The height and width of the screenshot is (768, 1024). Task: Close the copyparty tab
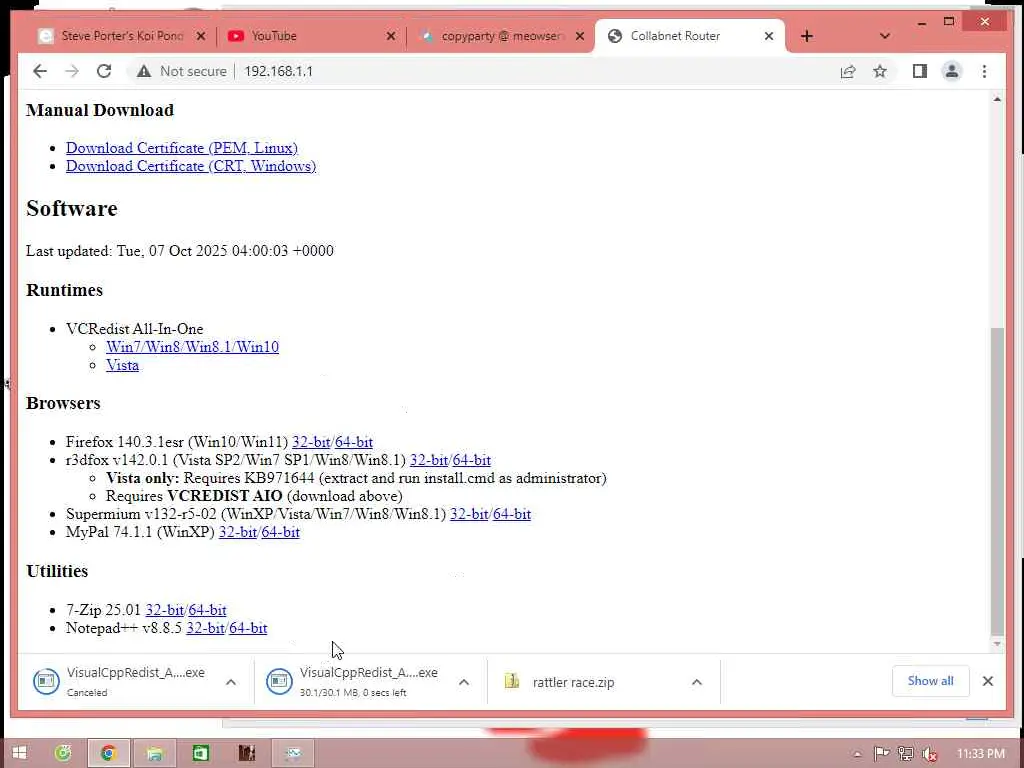tap(579, 36)
